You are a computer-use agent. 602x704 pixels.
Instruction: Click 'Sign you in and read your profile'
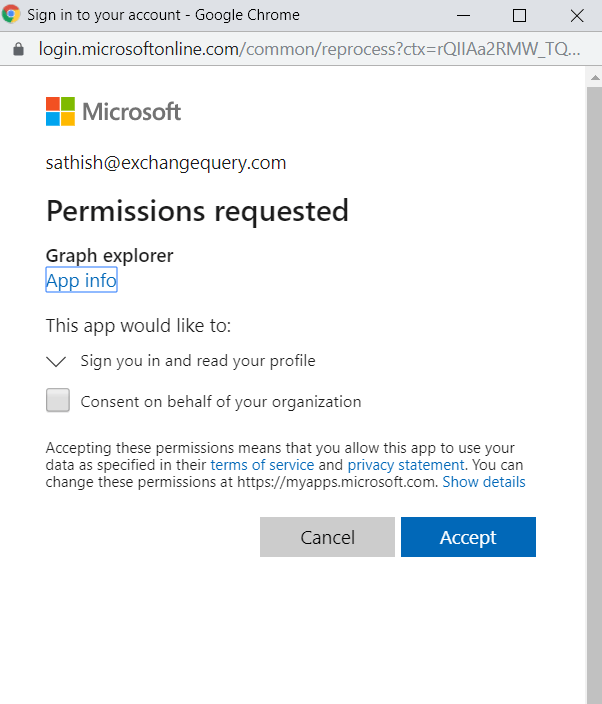pyautogui.click(x=198, y=361)
